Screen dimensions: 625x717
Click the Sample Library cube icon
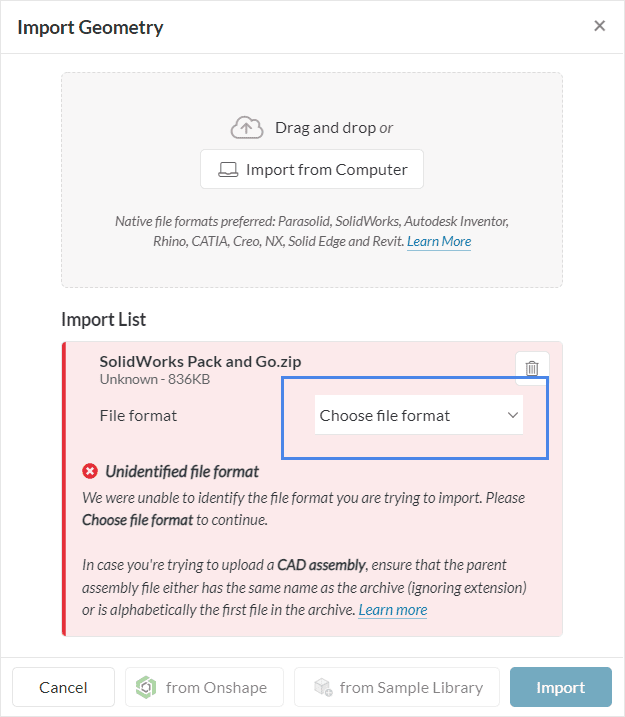point(322,687)
